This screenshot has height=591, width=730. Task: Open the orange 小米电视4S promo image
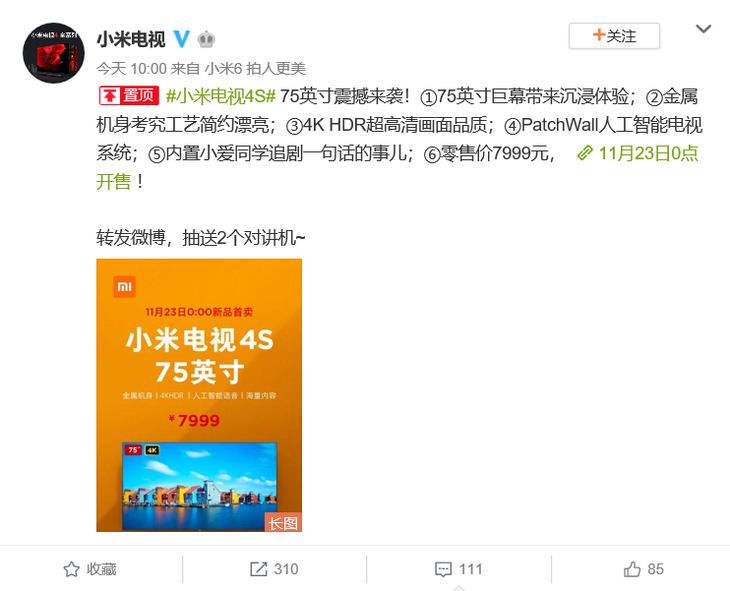point(199,395)
